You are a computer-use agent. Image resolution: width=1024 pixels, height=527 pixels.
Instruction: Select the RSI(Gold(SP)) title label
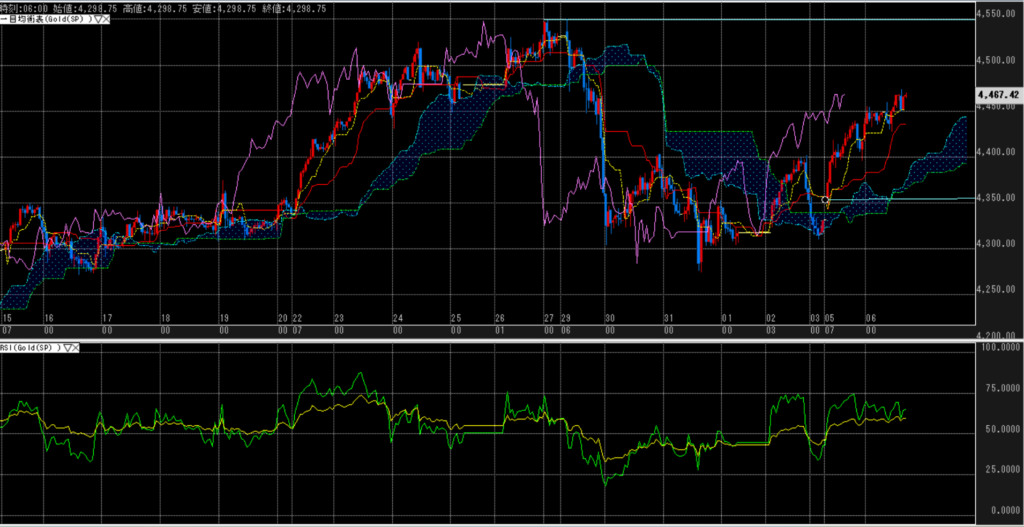point(30,347)
